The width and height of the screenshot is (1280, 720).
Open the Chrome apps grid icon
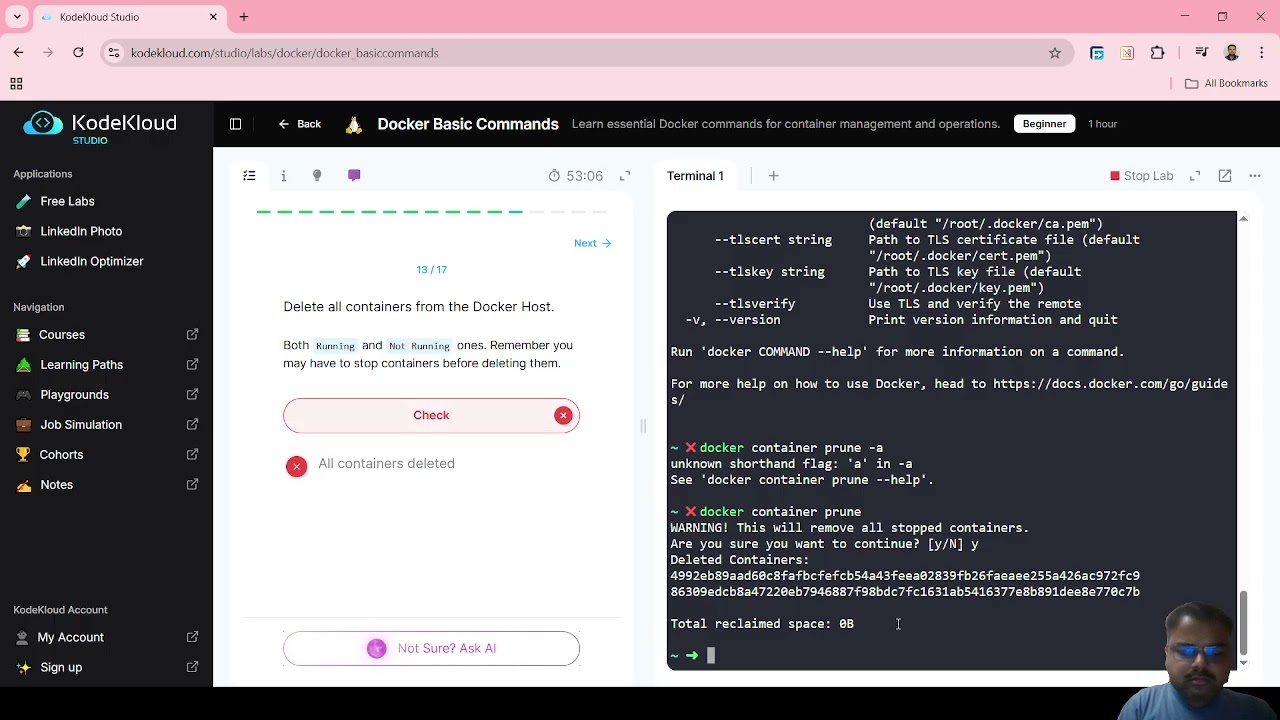(16, 84)
